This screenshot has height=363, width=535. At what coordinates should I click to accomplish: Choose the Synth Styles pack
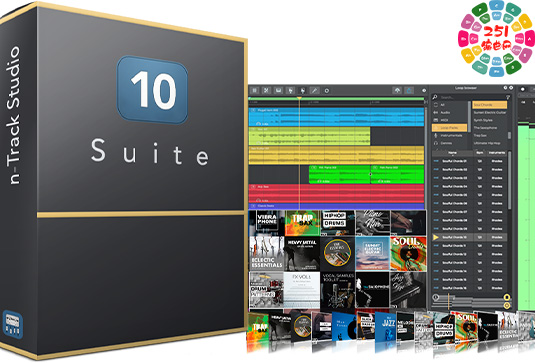490,120
